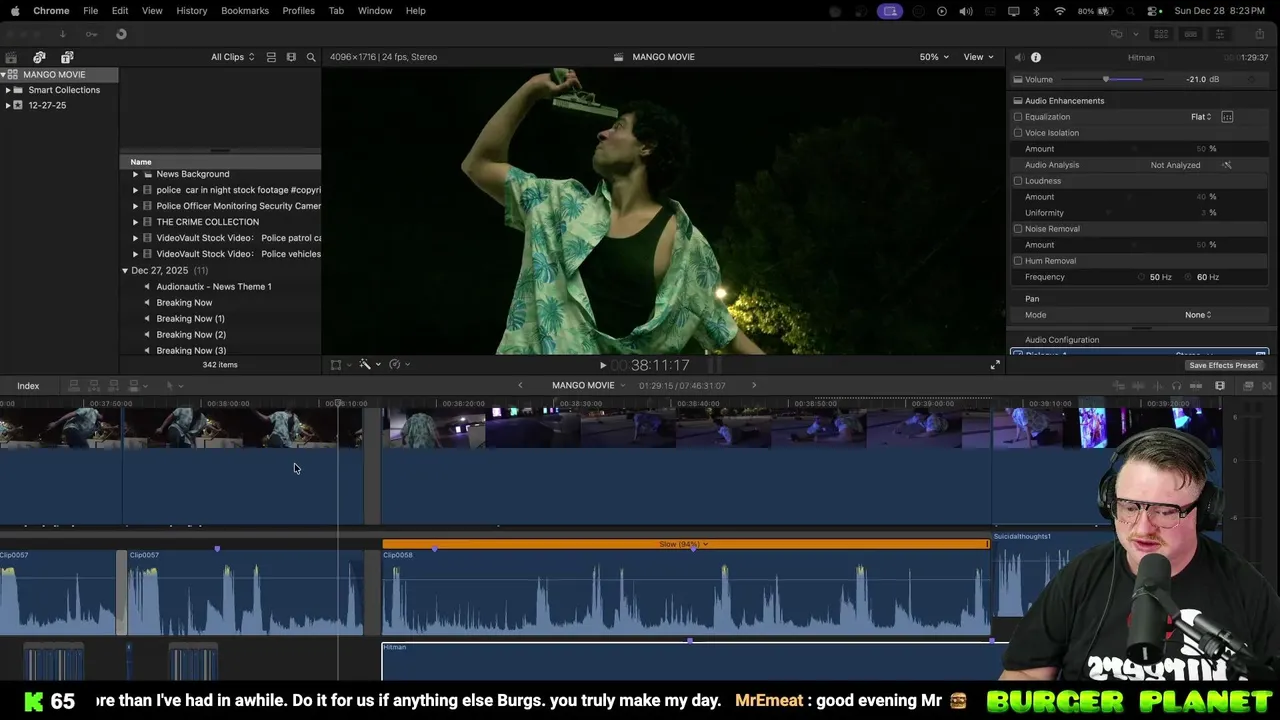Click the keyword editor key icon

(x=91, y=34)
